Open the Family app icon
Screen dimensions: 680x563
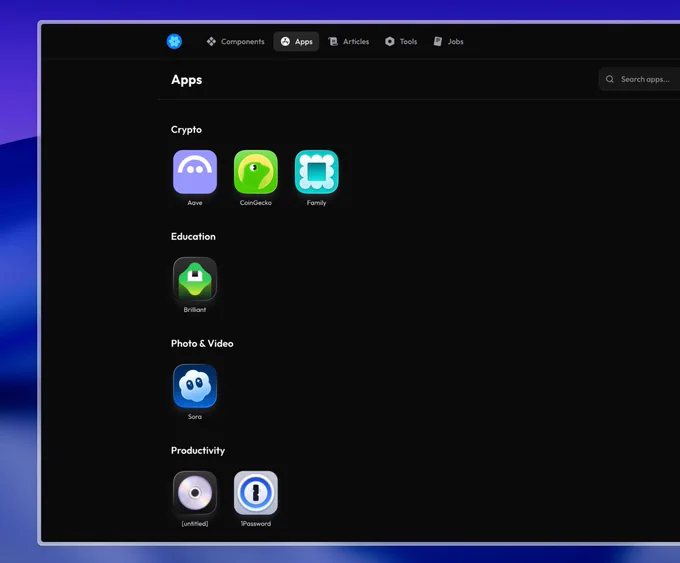[317, 172]
